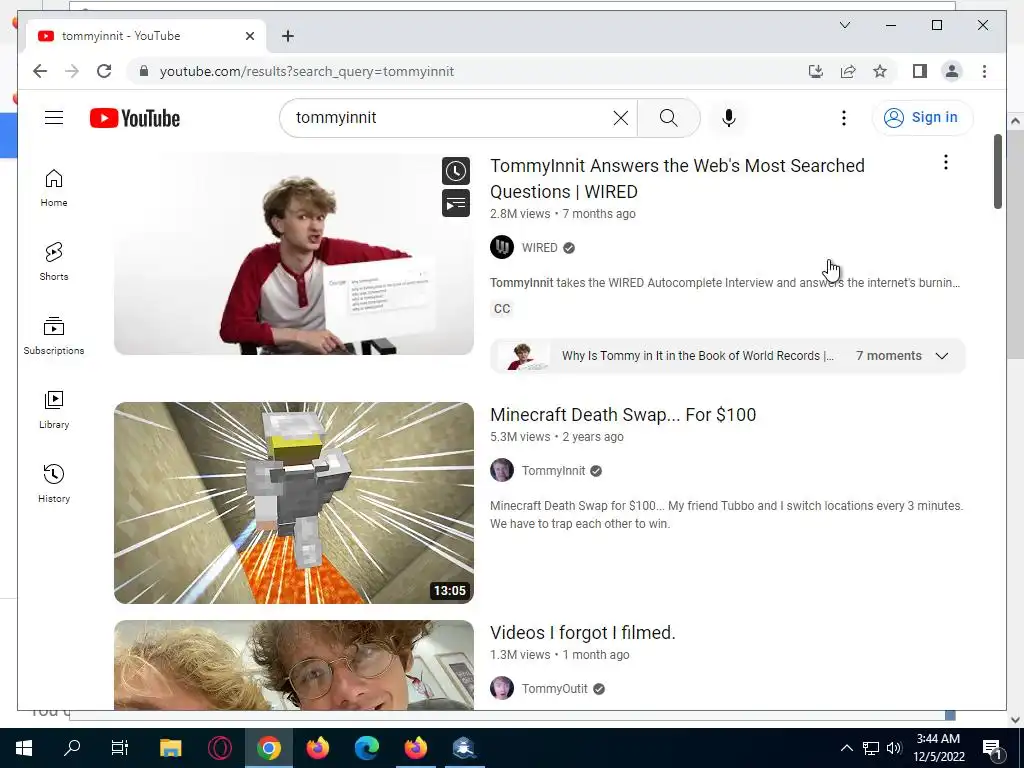Open the YouTube guide hamburger menu
The width and height of the screenshot is (1024, 768).
[x=54, y=118]
